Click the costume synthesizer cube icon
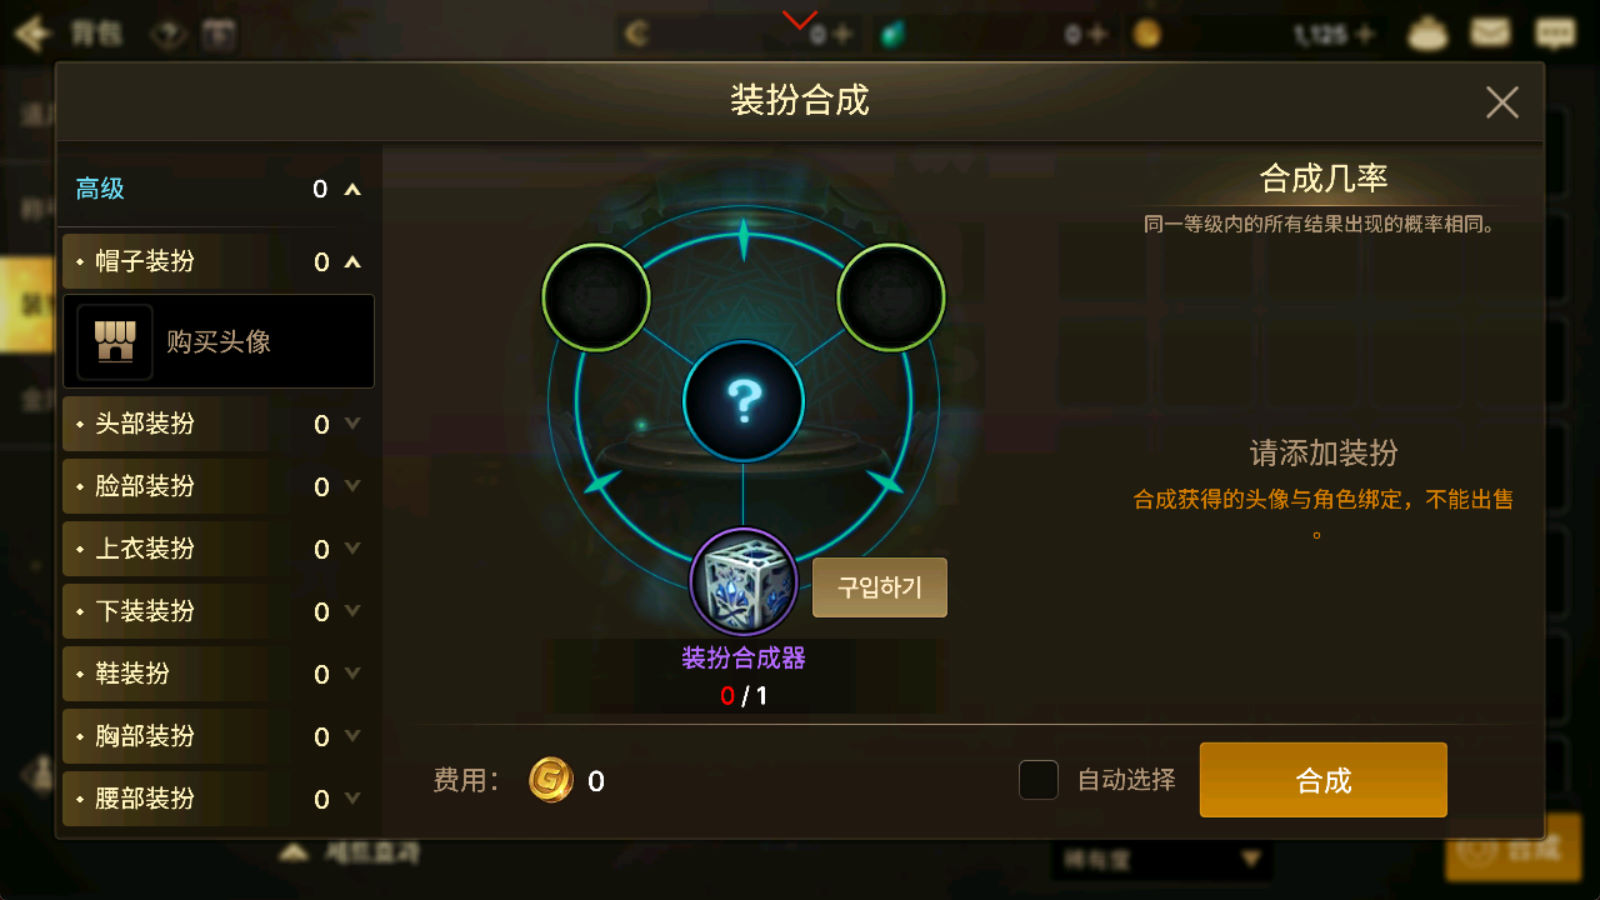Screen dimensions: 1600x900 (743, 582)
